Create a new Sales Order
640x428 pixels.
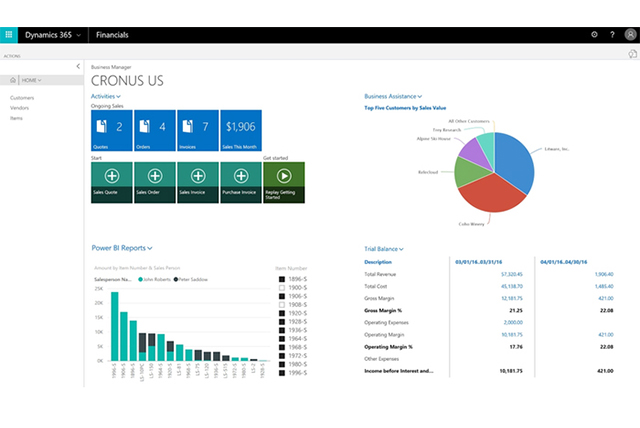(155, 182)
